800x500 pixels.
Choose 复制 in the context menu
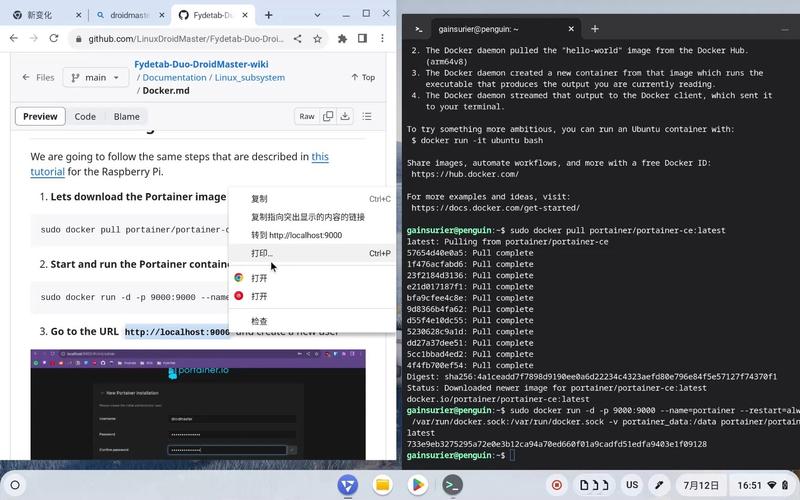(311, 199)
